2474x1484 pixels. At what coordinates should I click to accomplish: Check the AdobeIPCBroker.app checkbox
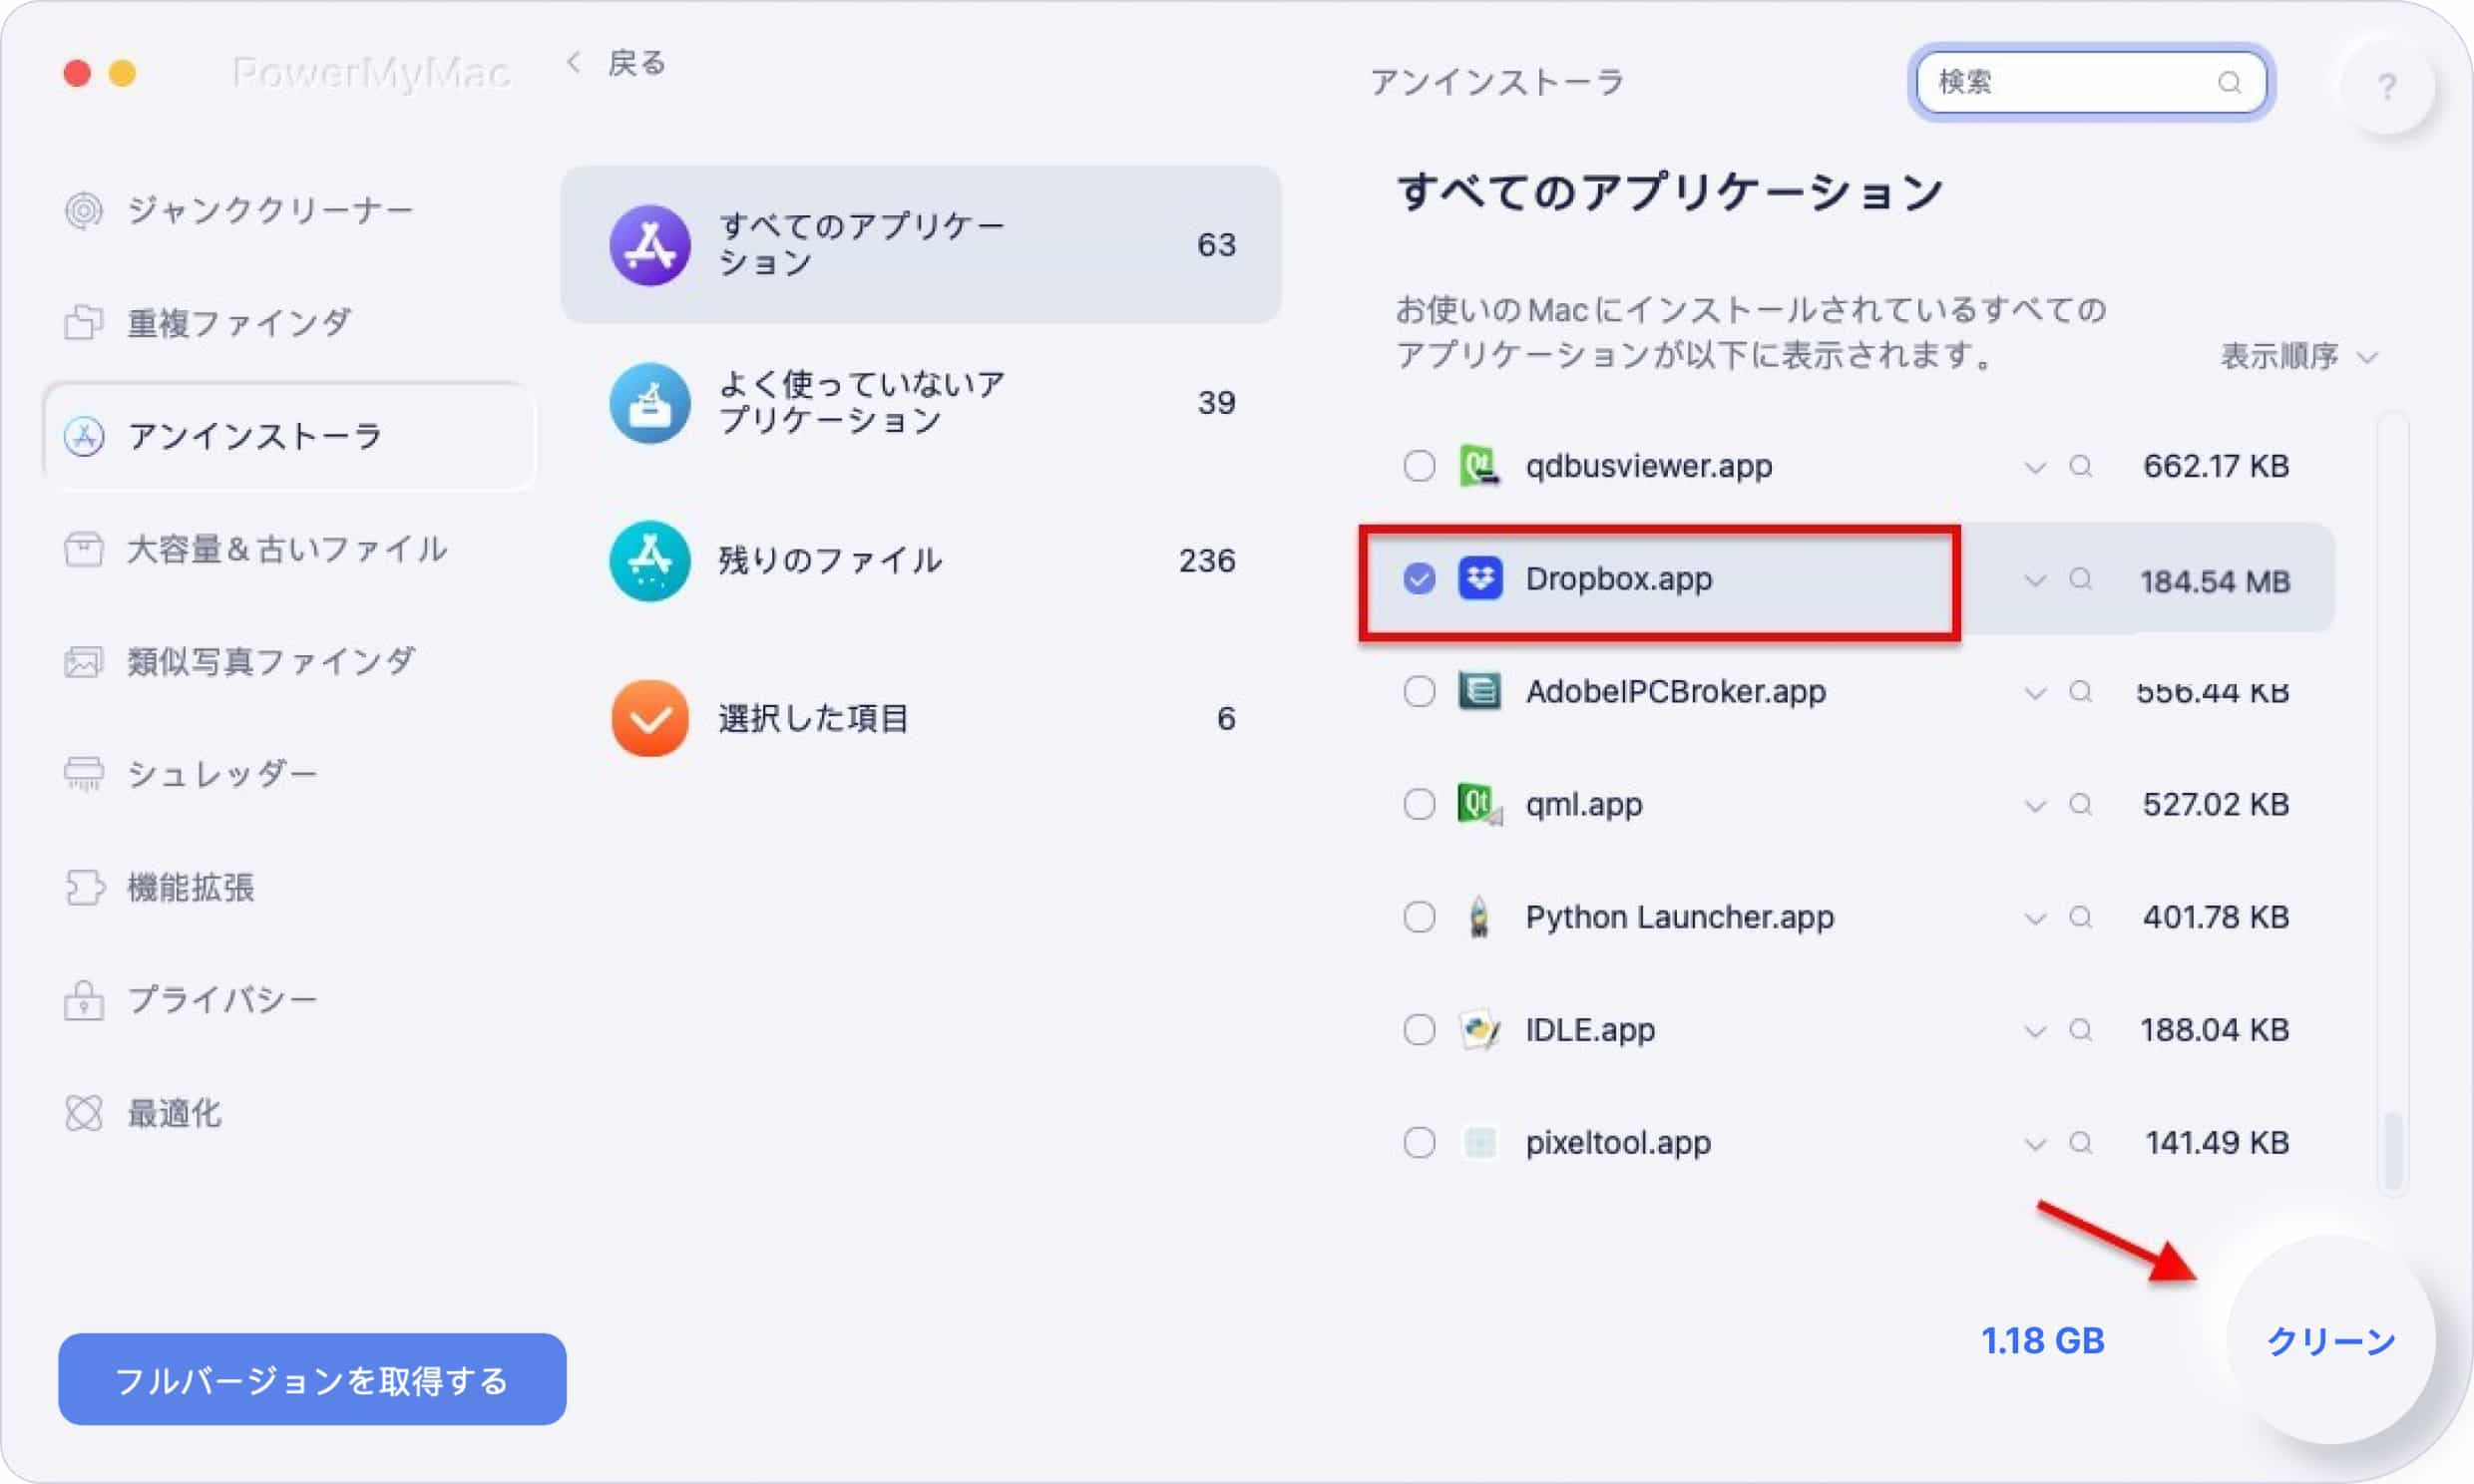(1419, 691)
